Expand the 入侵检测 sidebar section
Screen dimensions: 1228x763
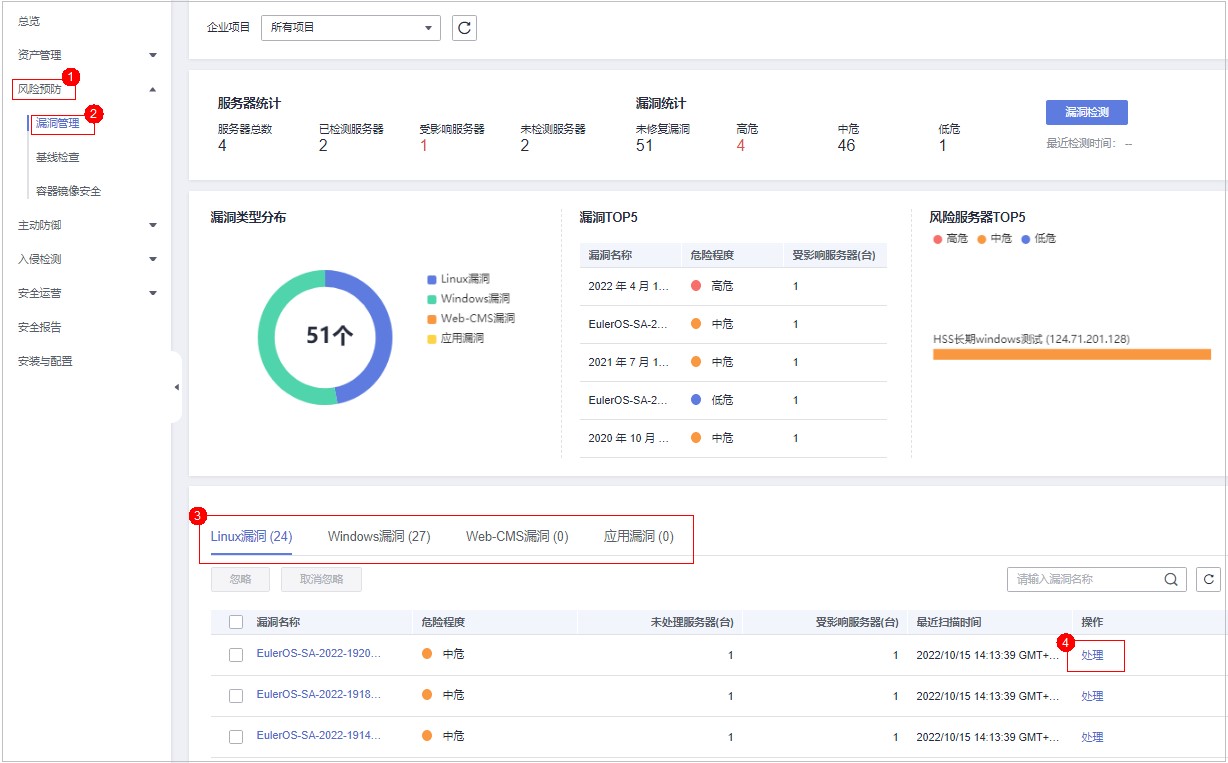85,259
